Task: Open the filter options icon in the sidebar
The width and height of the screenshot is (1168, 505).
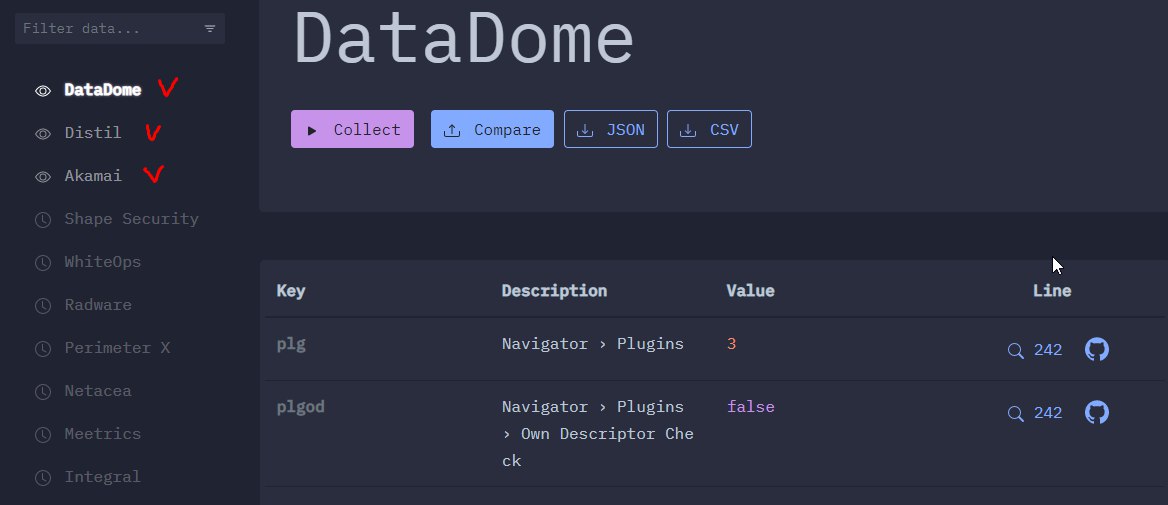Action: click(x=210, y=29)
